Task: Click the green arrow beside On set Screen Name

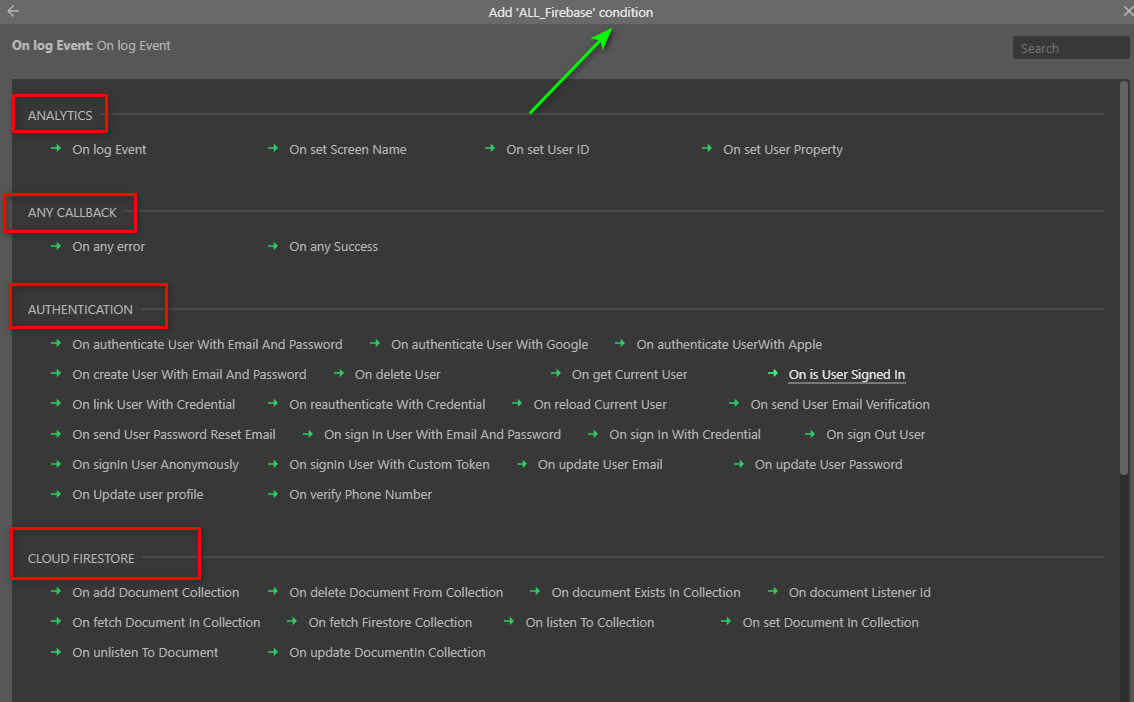Action: 273,149
